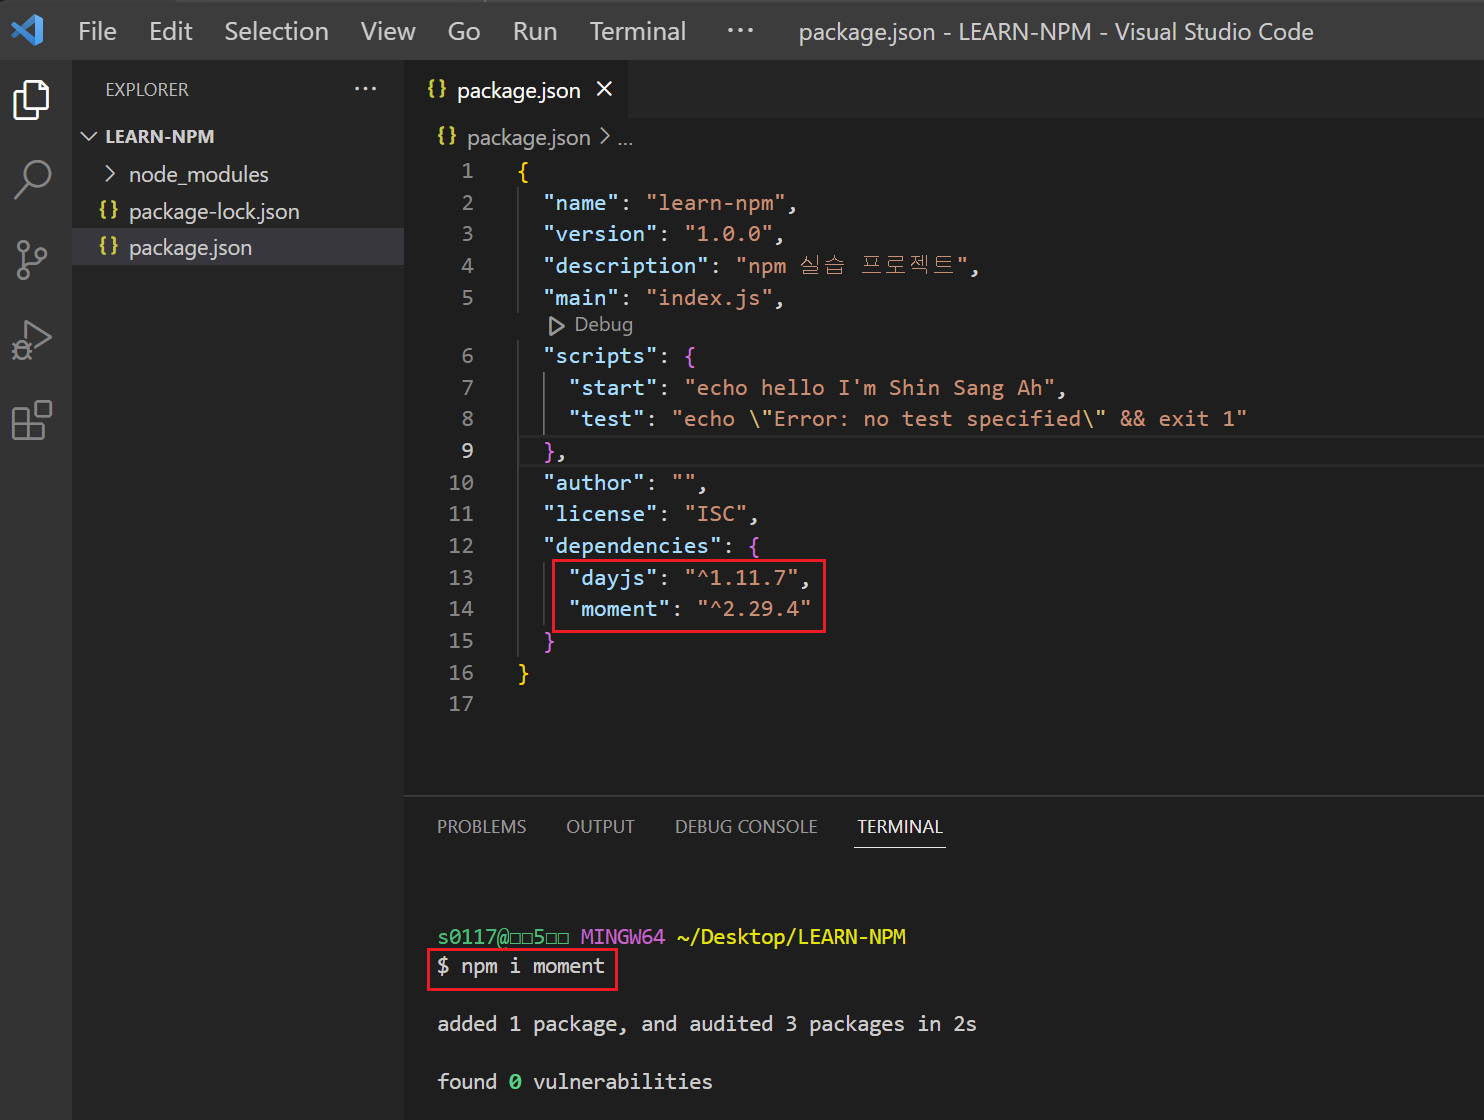The width and height of the screenshot is (1484, 1120).
Task: Click the breadcrumb ellipsis item
Action: [625, 139]
